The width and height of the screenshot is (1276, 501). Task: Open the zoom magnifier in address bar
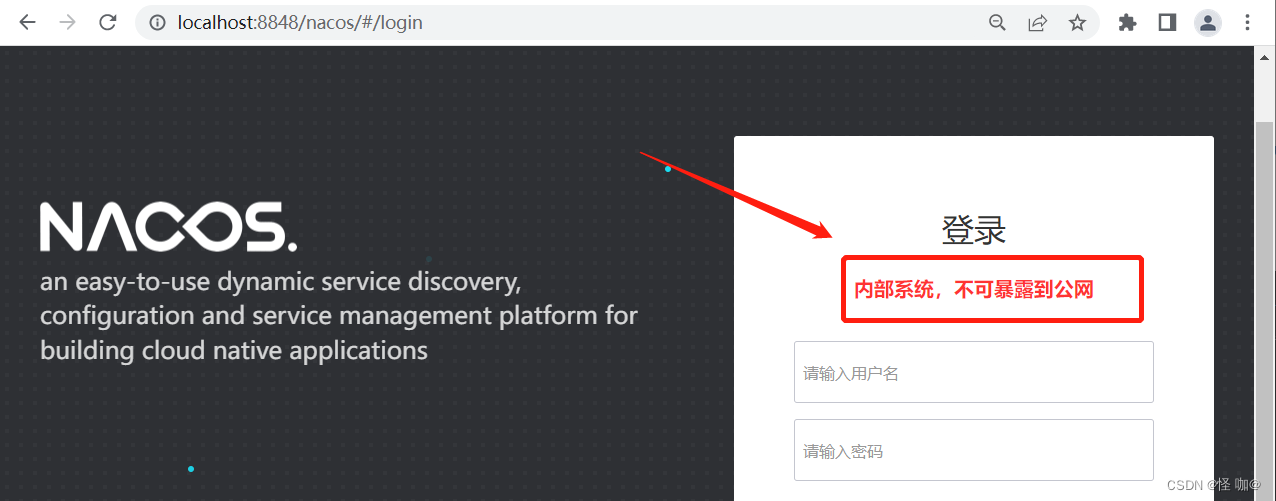[997, 22]
